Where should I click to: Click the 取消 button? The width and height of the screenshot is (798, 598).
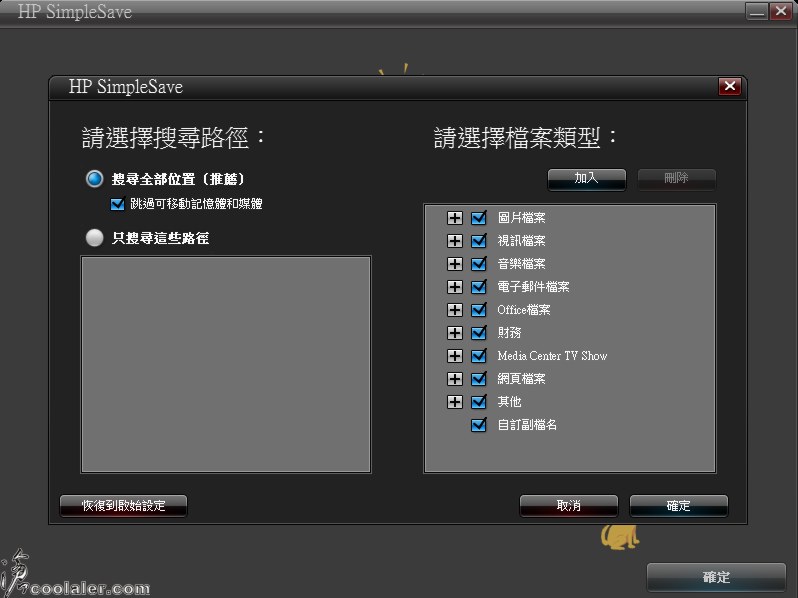tap(568, 506)
